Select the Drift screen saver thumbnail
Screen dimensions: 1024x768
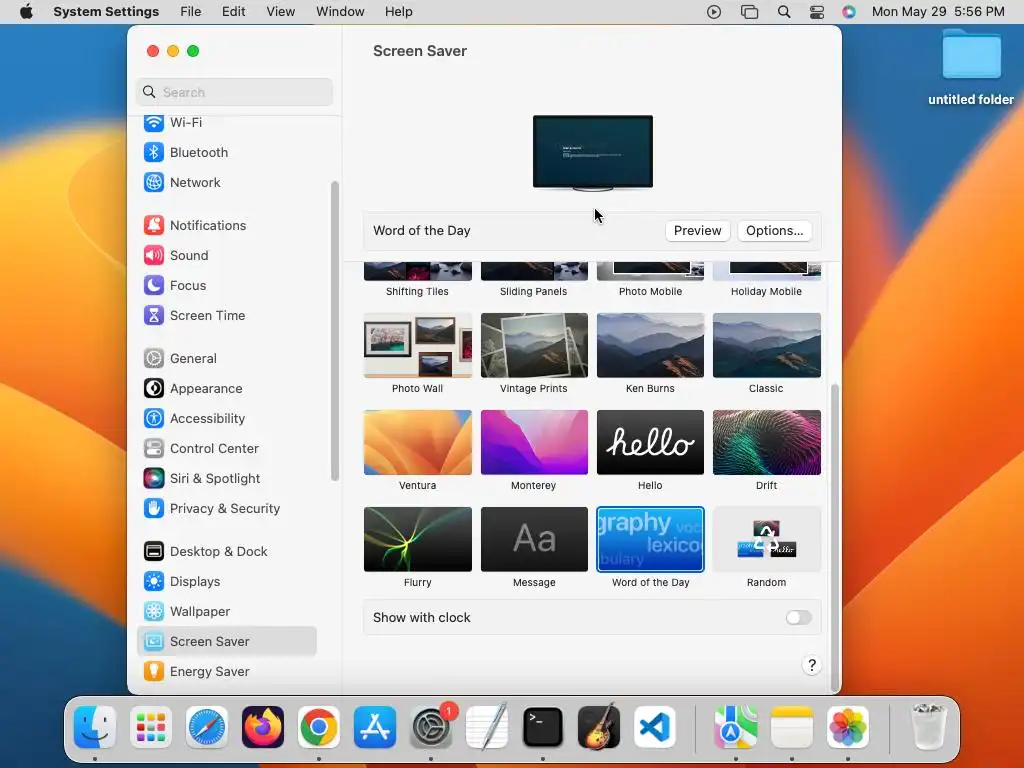click(x=767, y=442)
